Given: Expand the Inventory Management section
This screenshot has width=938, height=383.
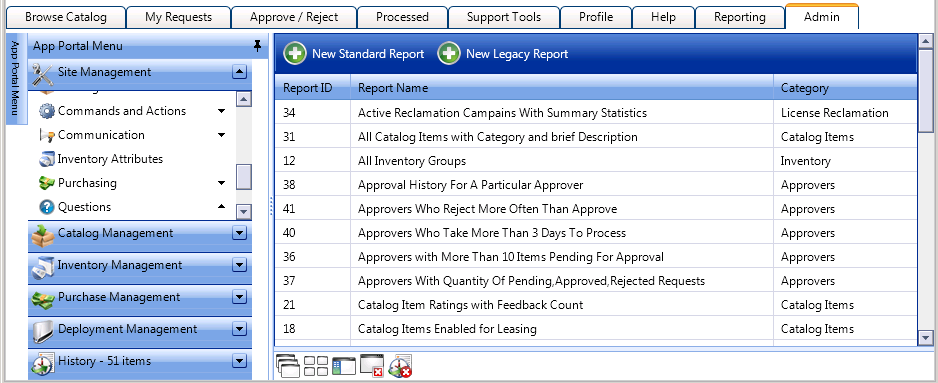Looking at the screenshot, I should point(239,265).
